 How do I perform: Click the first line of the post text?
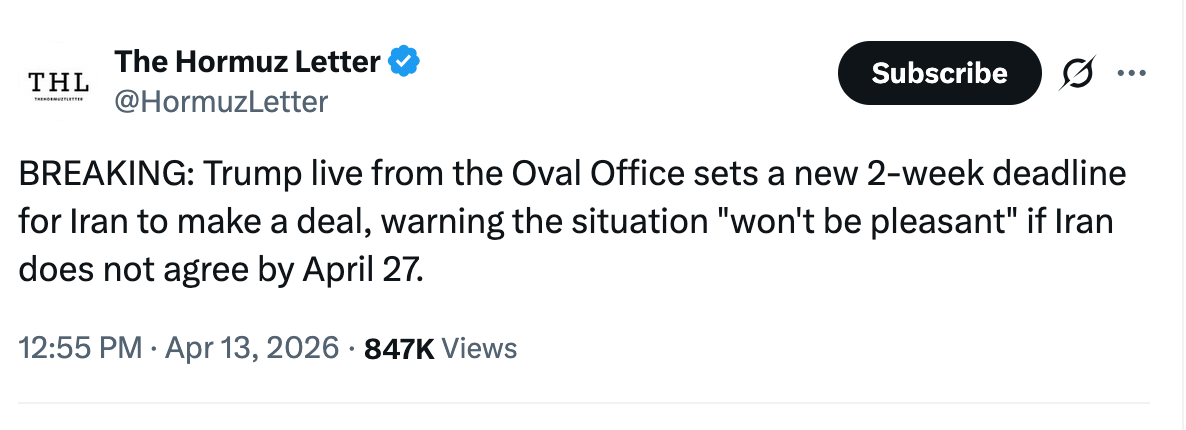click(573, 175)
